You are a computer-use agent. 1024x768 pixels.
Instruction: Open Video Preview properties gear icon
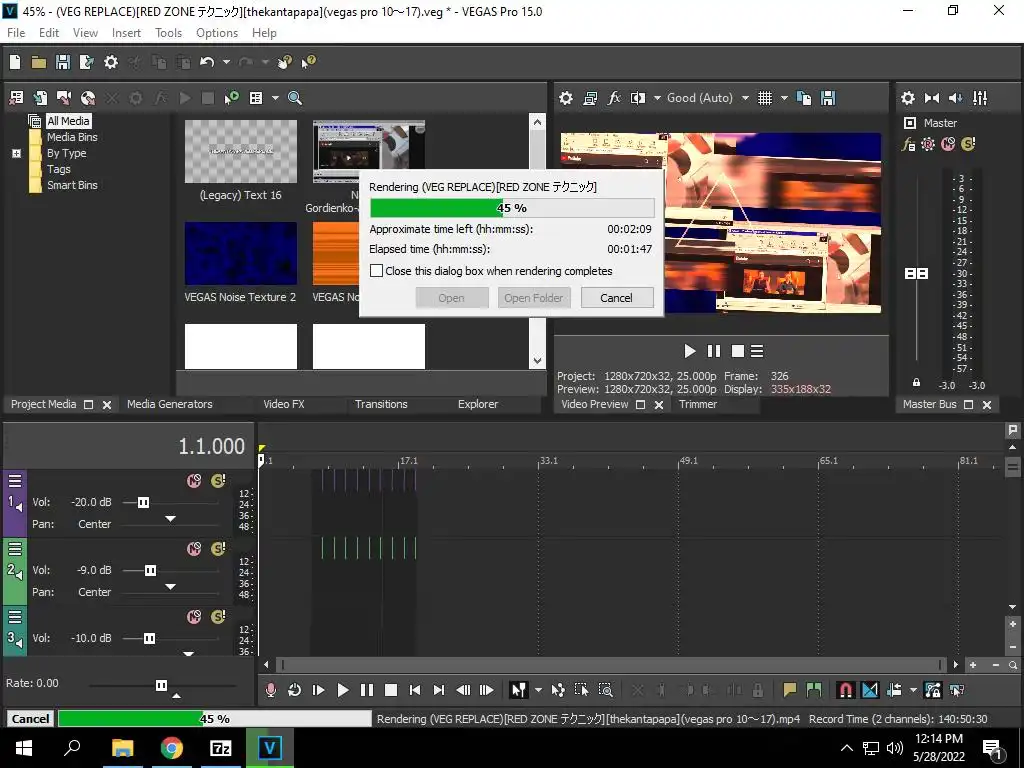coord(566,98)
